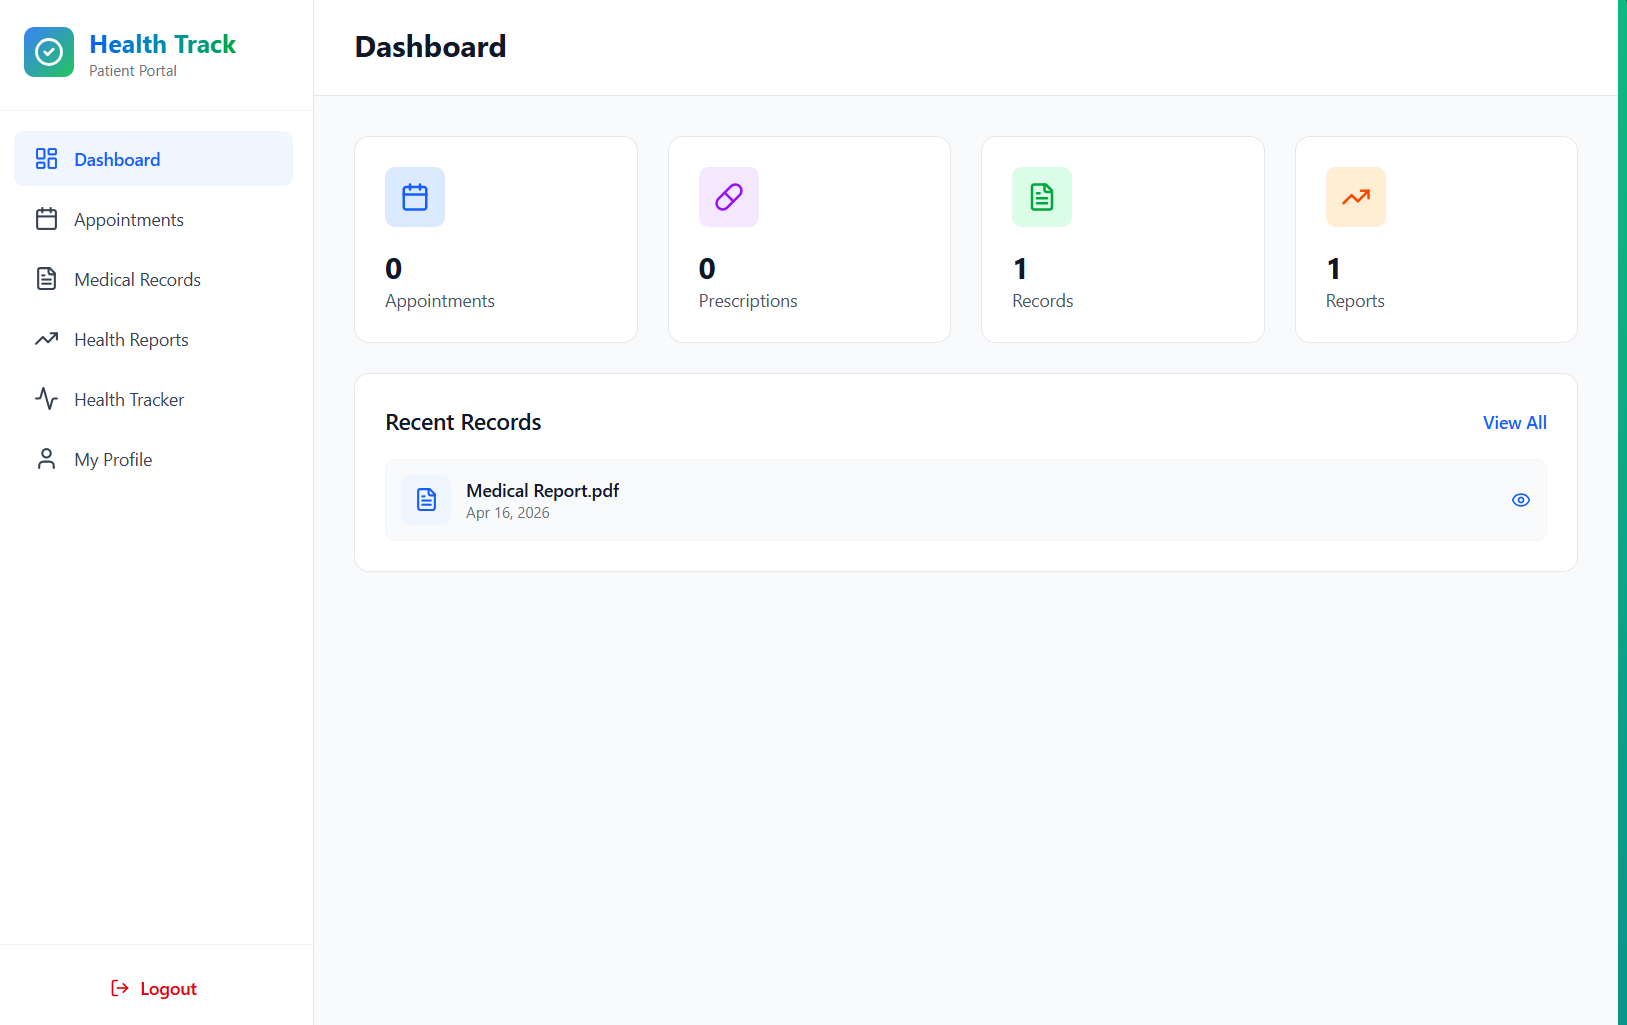Image resolution: width=1627 pixels, height=1025 pixels.
Task: Open View All recent records
Action: tap(1513, 422)
